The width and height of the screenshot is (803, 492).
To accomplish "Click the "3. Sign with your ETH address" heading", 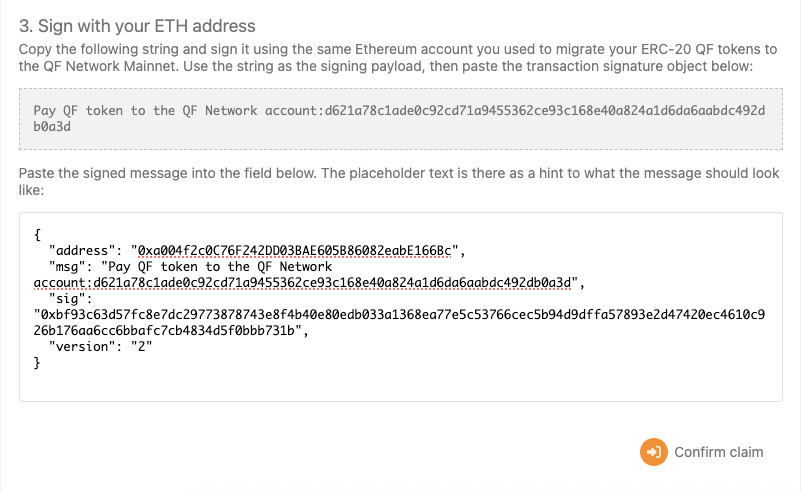I will click(137, 25).
